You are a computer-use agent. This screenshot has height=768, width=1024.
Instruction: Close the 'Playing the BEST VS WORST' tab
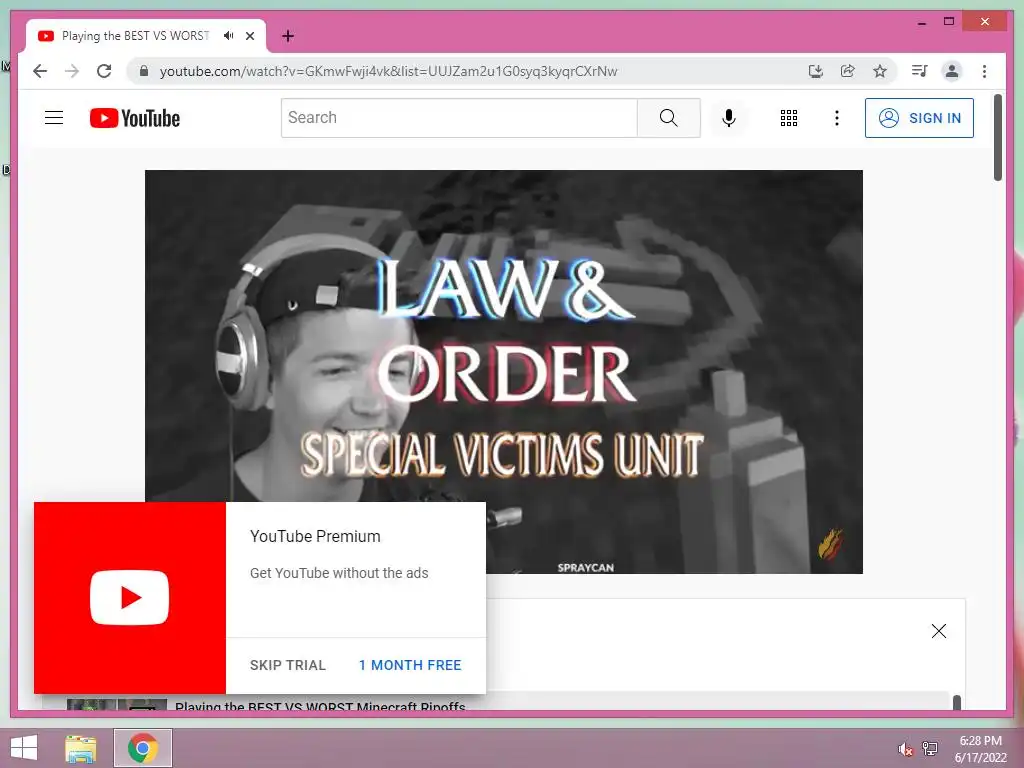pos(250,36)
